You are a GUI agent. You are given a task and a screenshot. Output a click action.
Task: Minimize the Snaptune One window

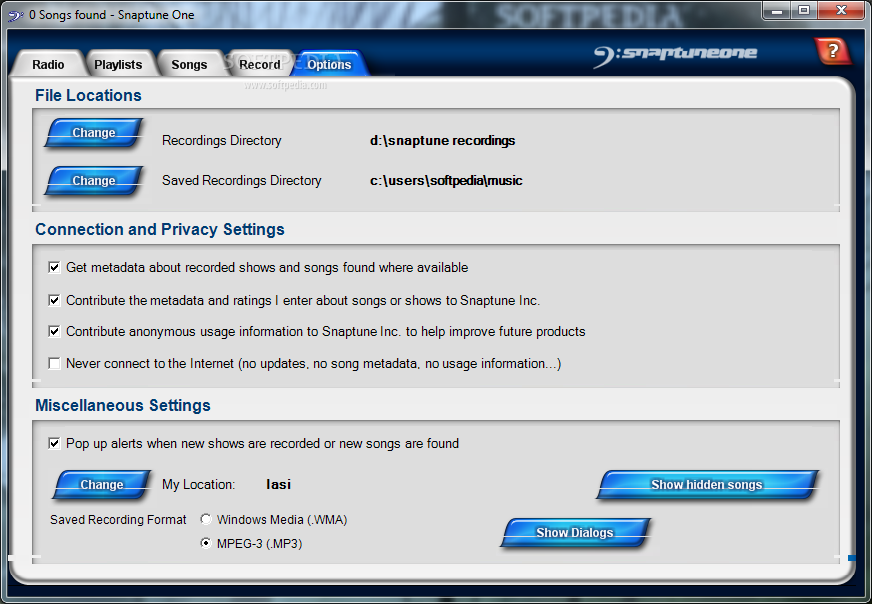(778, 11)
